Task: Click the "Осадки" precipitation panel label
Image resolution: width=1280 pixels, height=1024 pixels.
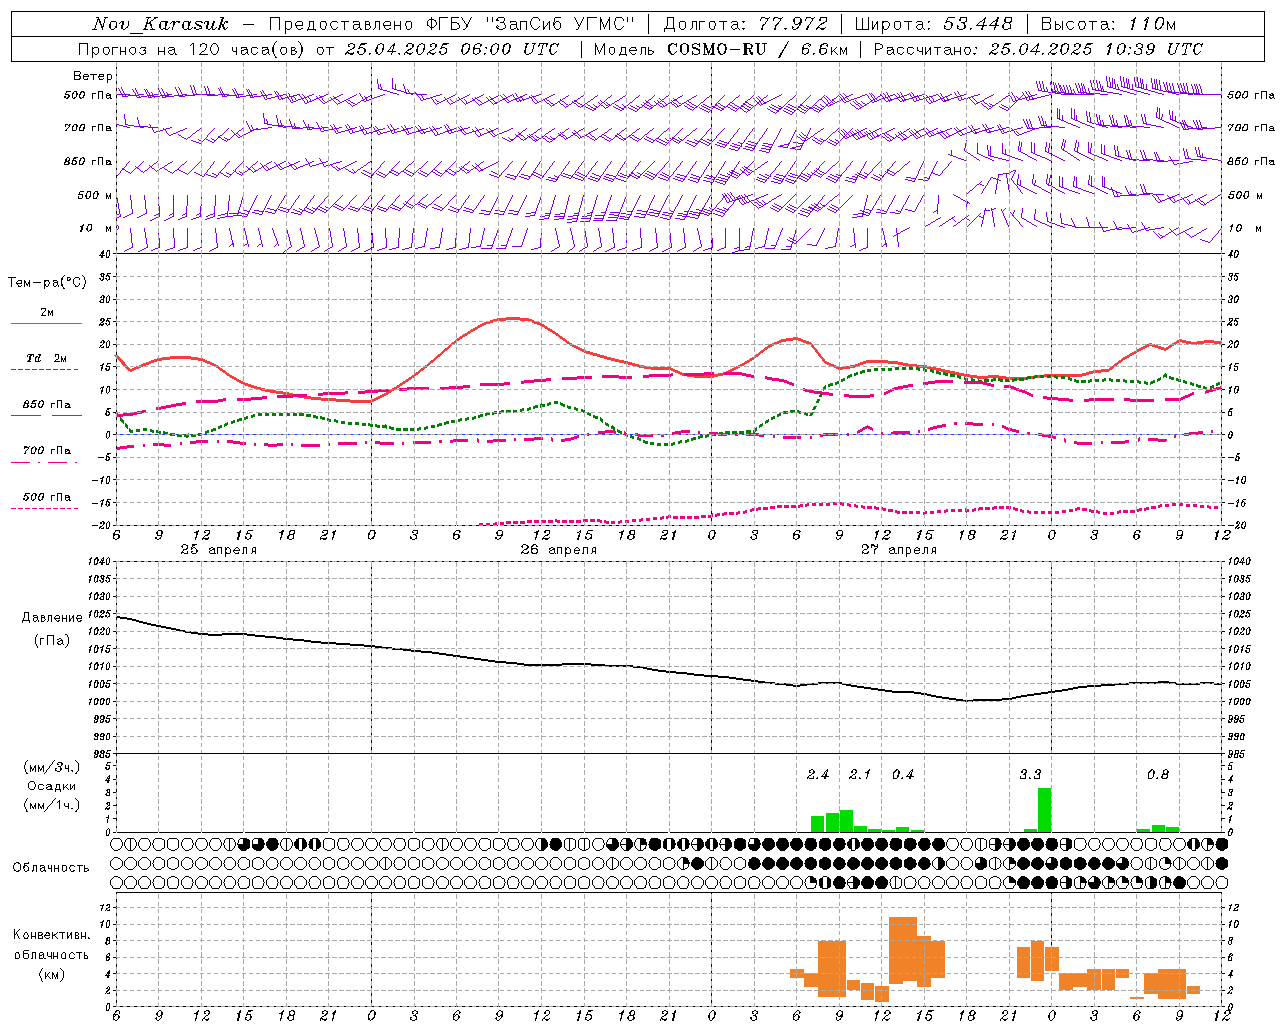Action: (x=52, y=786)
